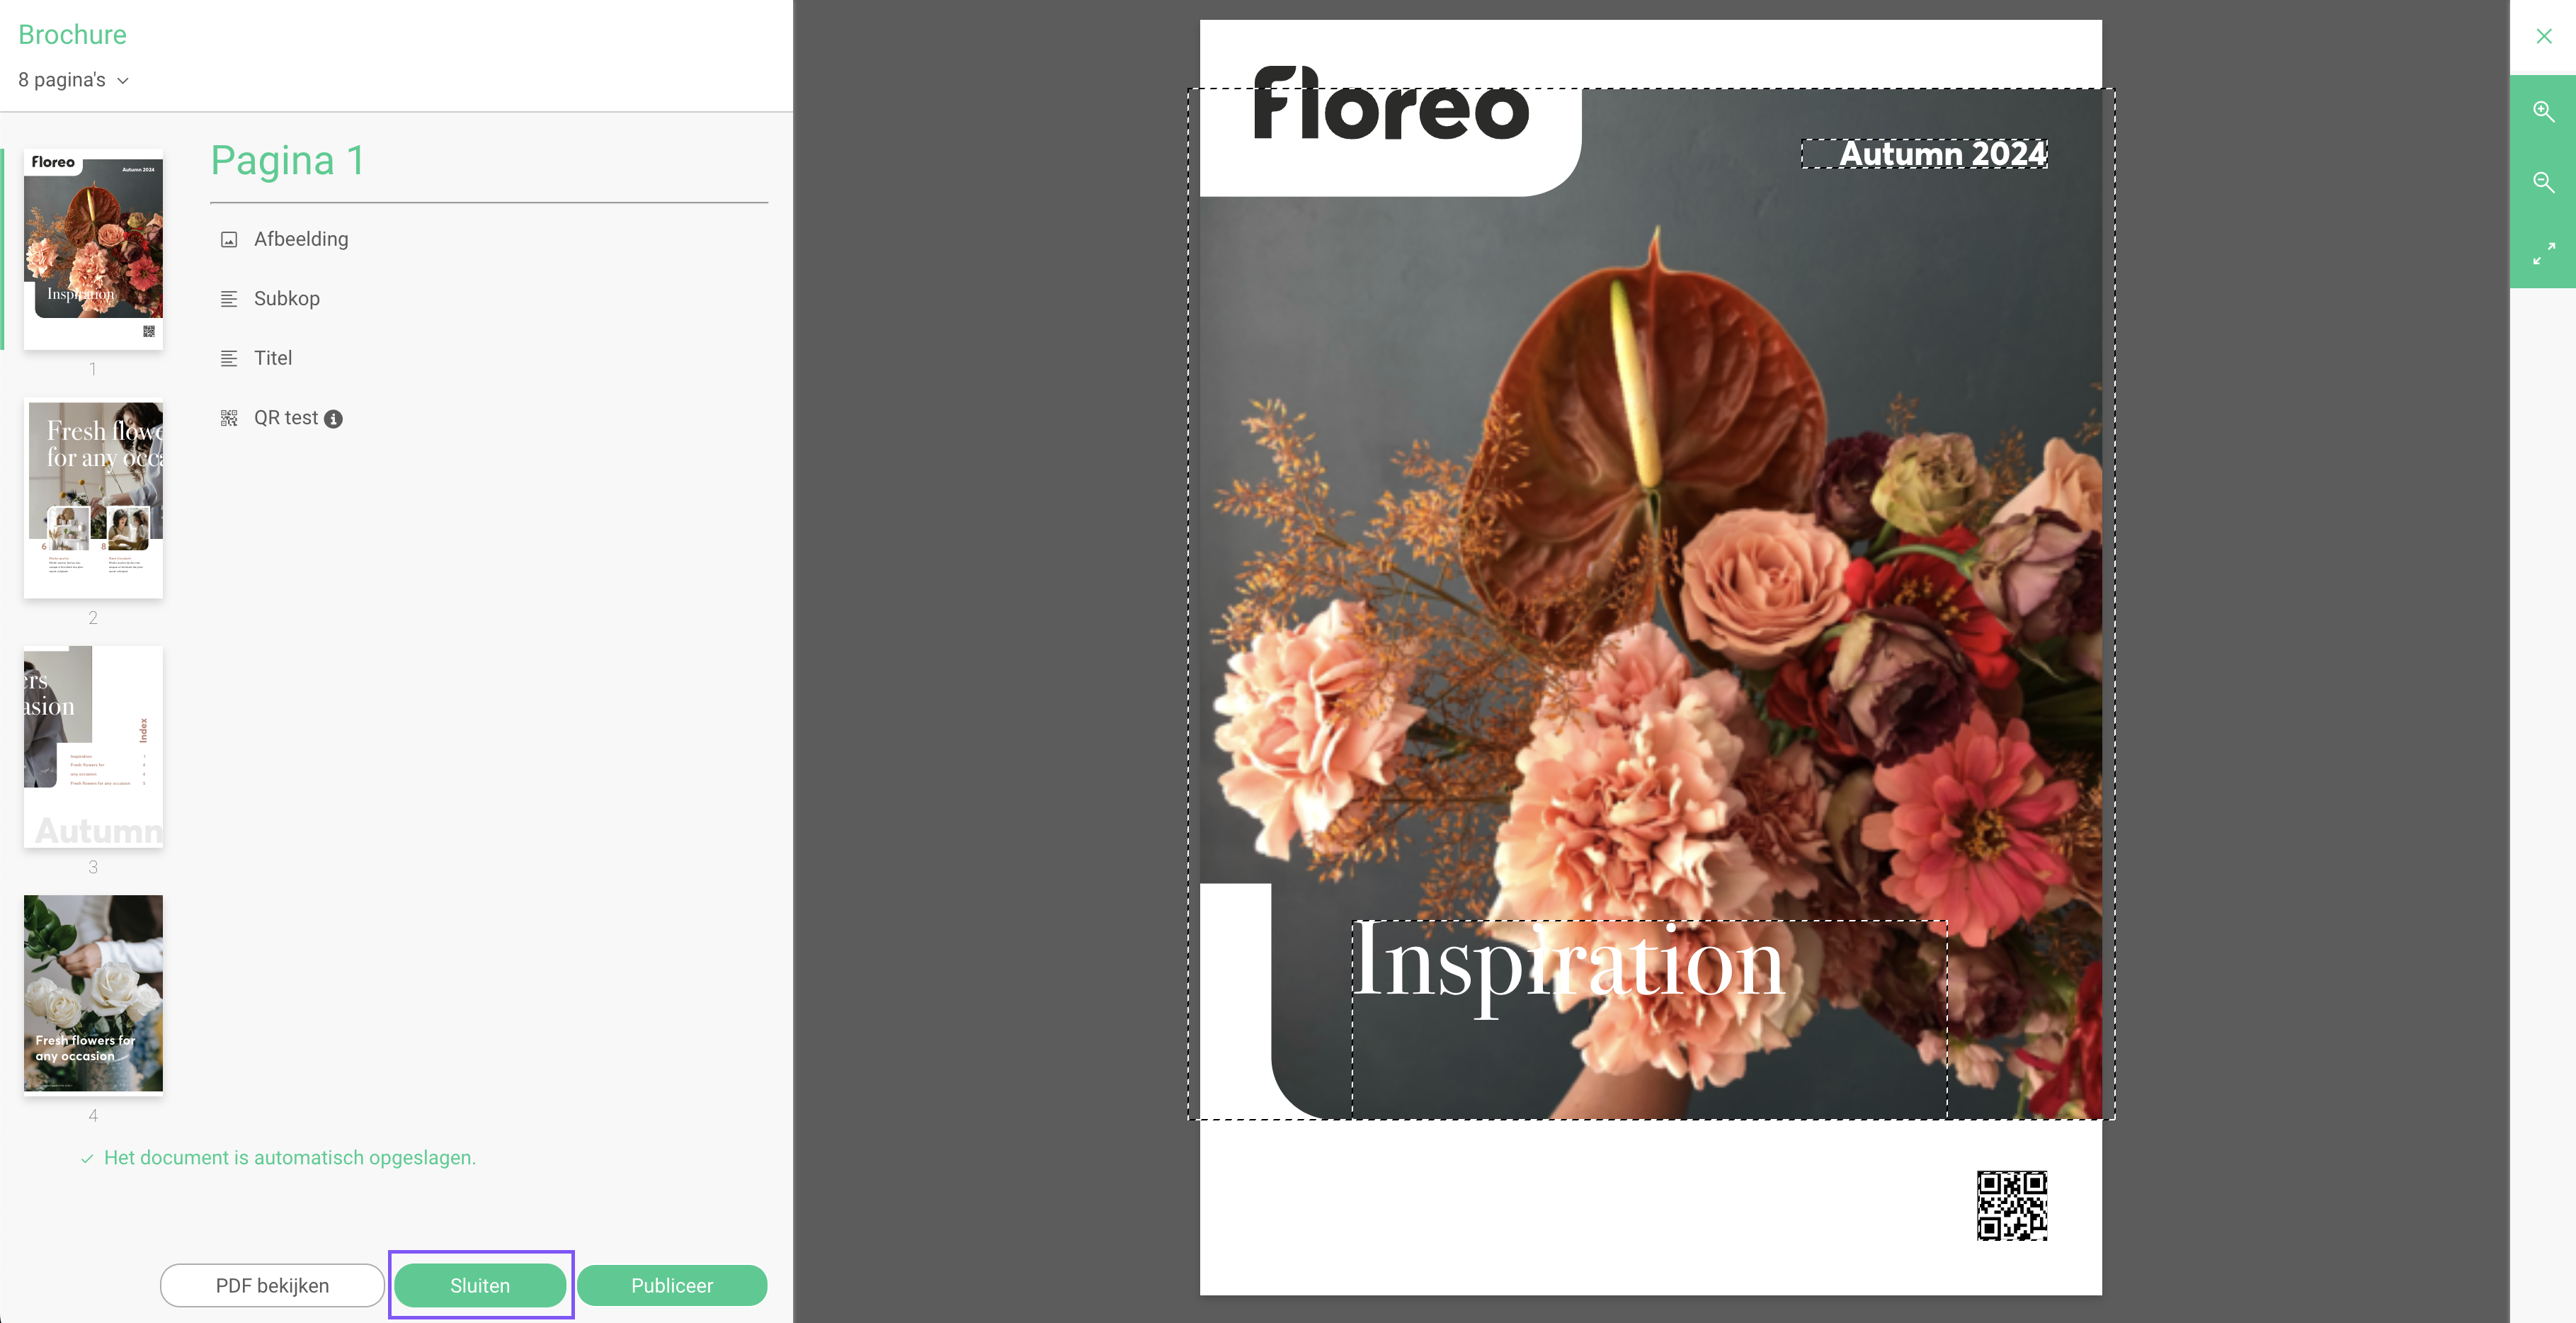Select the page 4 white roses thumbnail
This screenshot has width=2576, height=1323.
pos(93,994)
